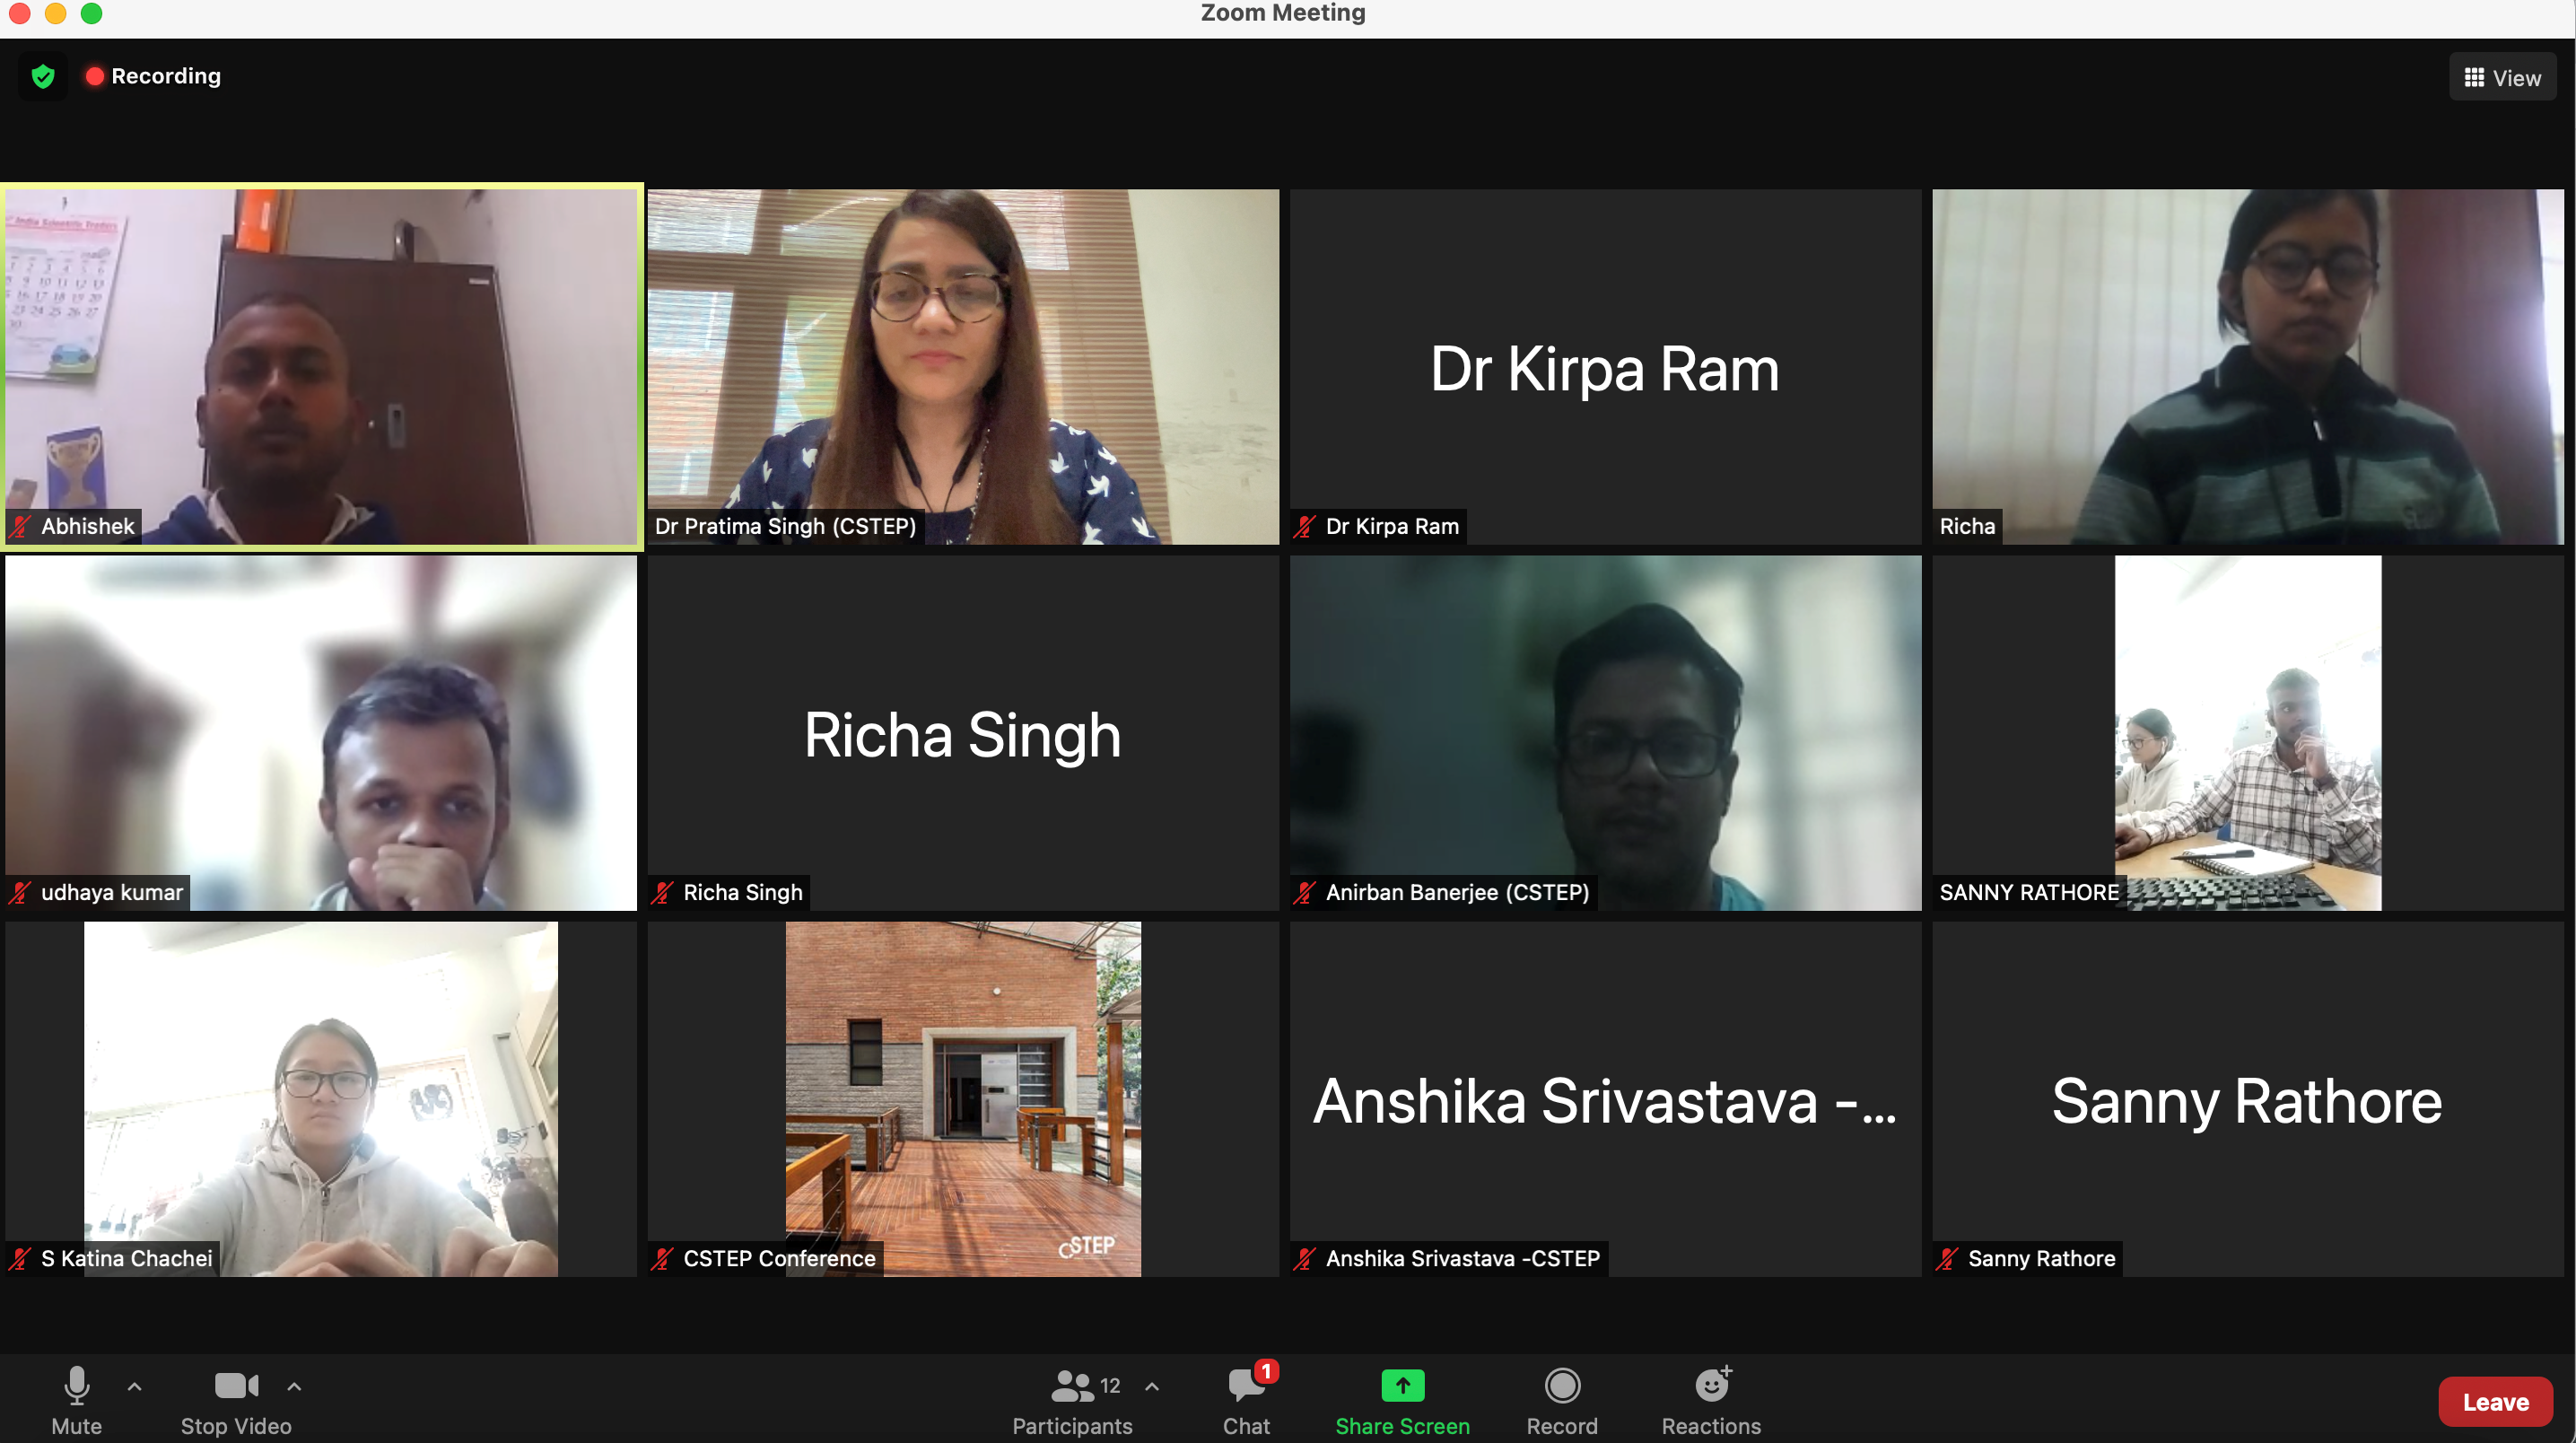
Task: Mute the microphone
Action: 76,1386
